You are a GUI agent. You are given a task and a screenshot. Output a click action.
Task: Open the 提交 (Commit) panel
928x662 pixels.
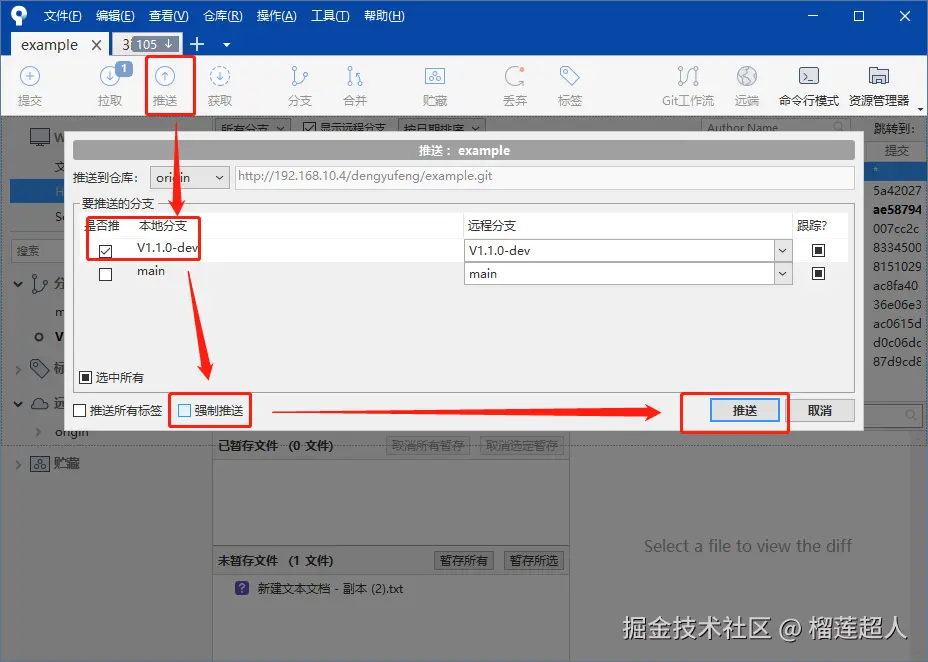coord(30,85)
